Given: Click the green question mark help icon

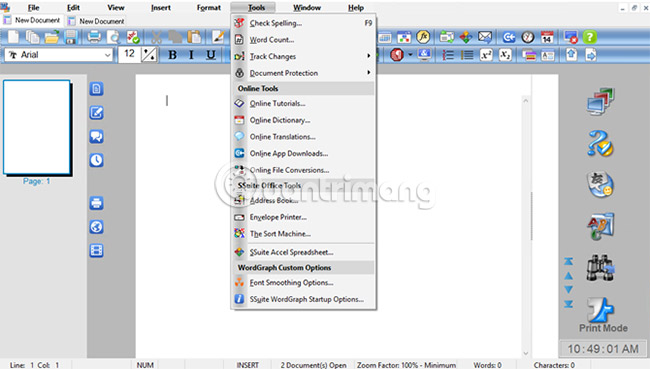Looking at the screenshot, I should pos(589,37).
